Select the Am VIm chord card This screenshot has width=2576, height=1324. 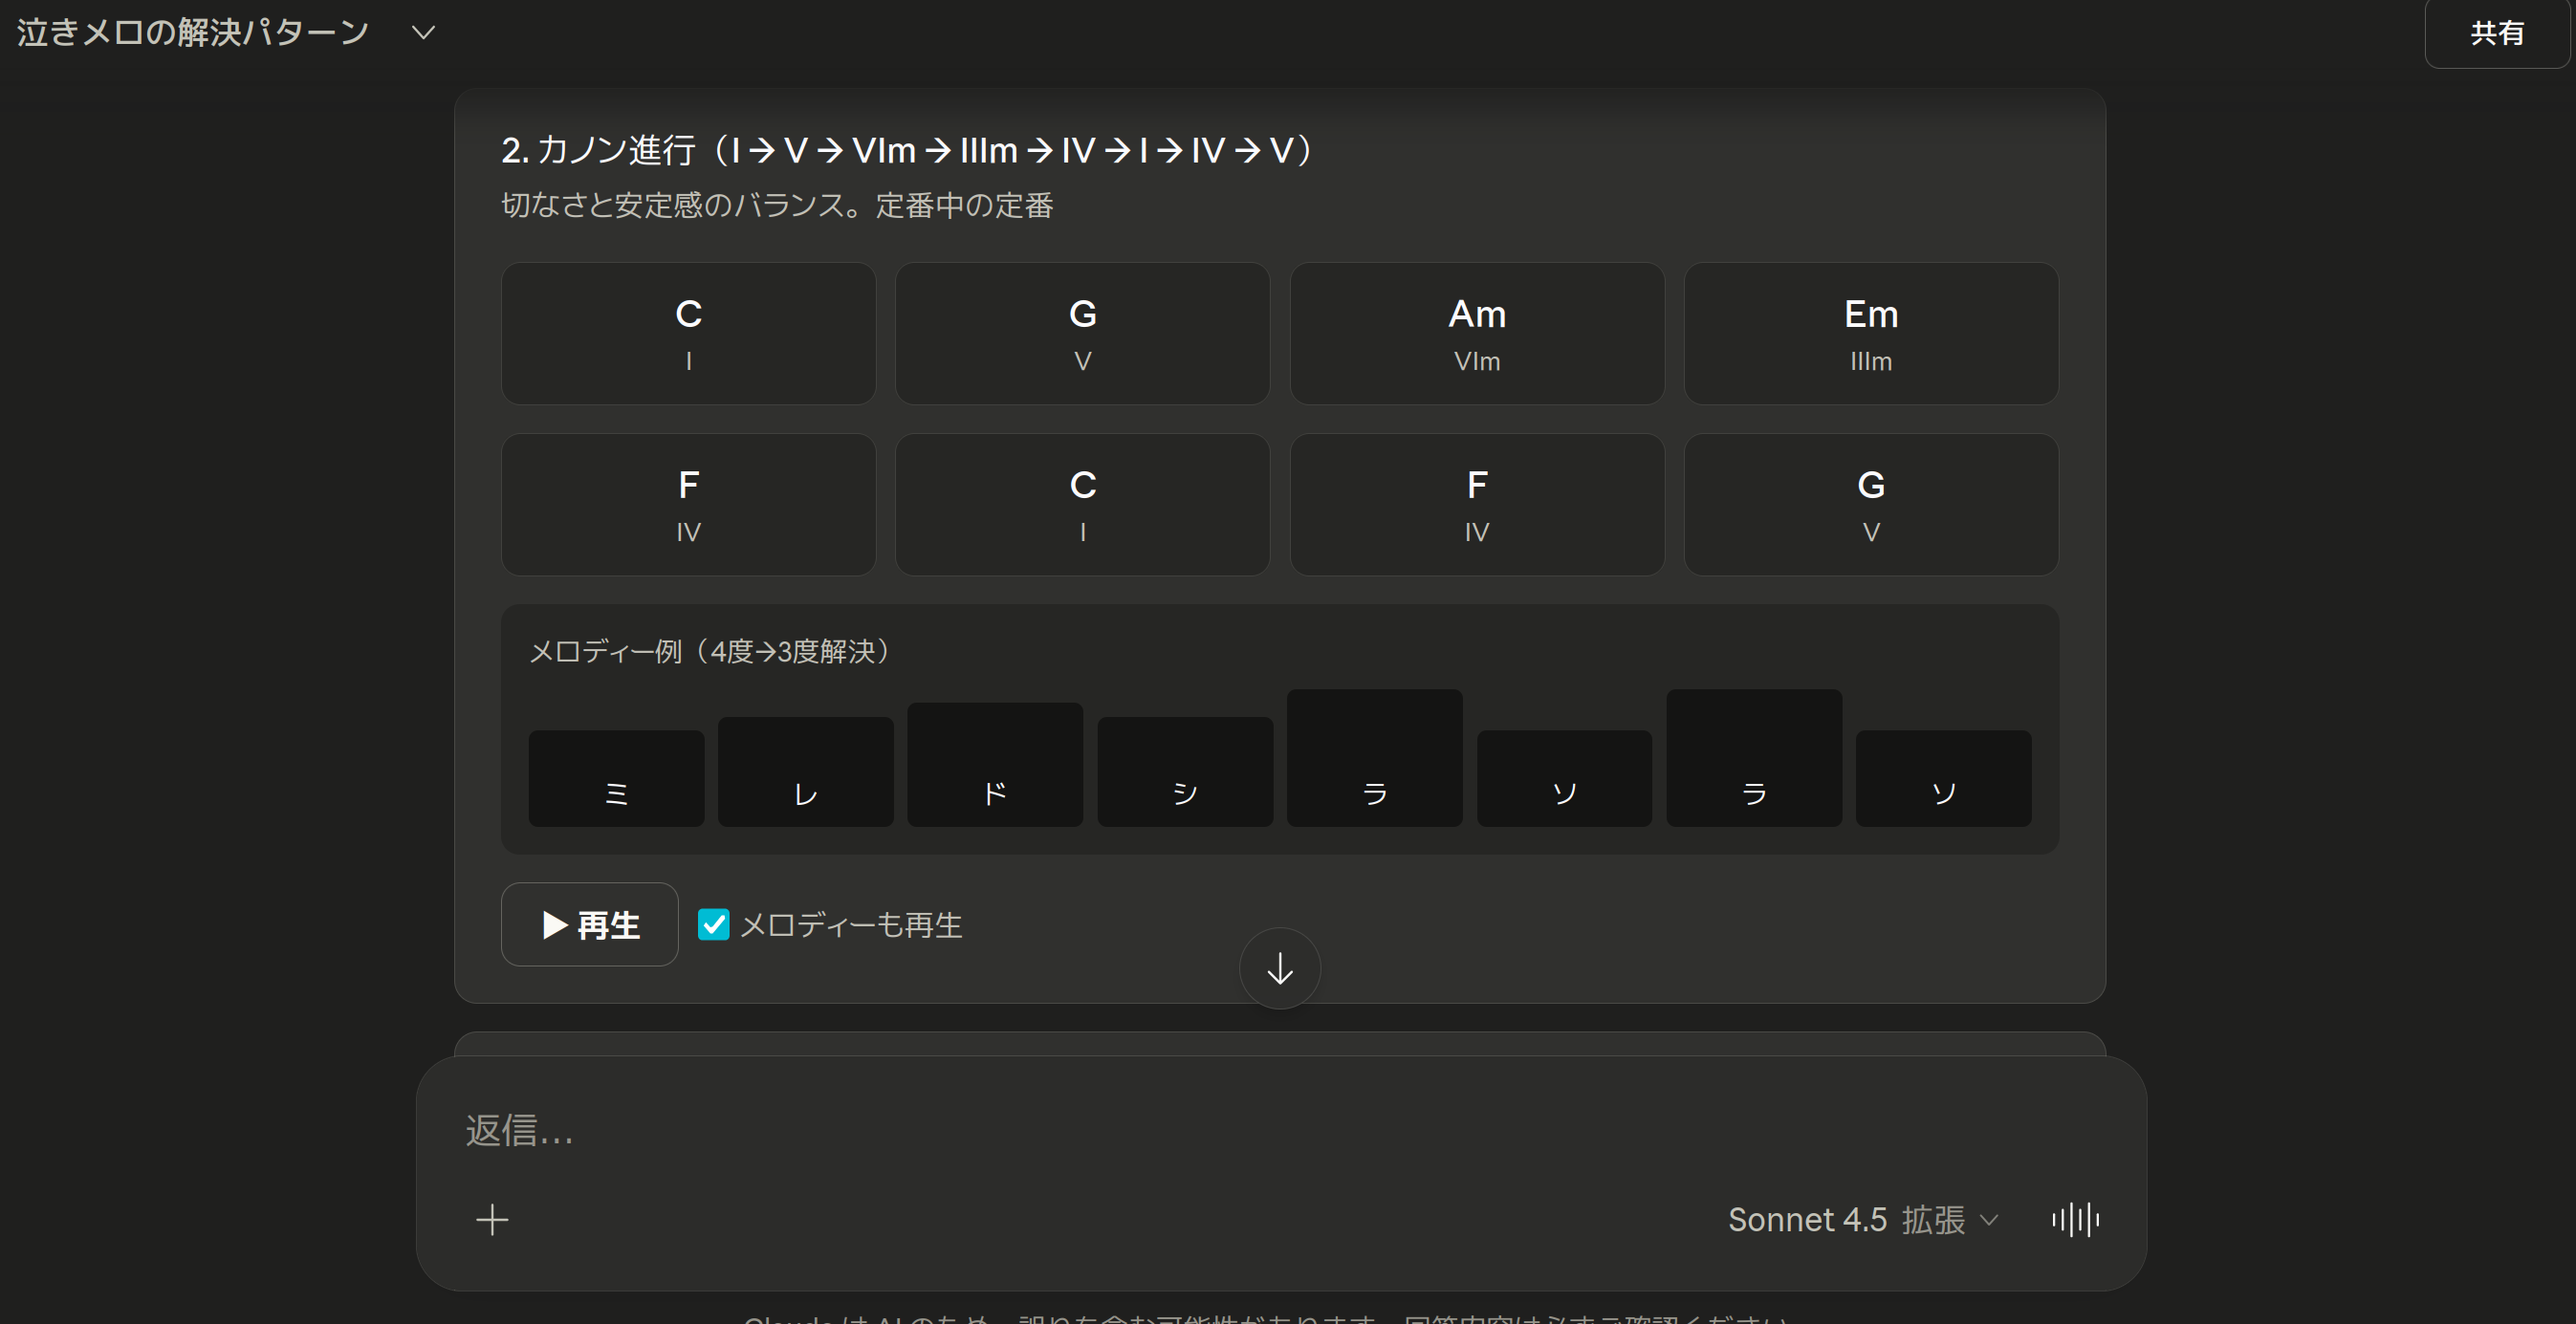(1476, 333)
